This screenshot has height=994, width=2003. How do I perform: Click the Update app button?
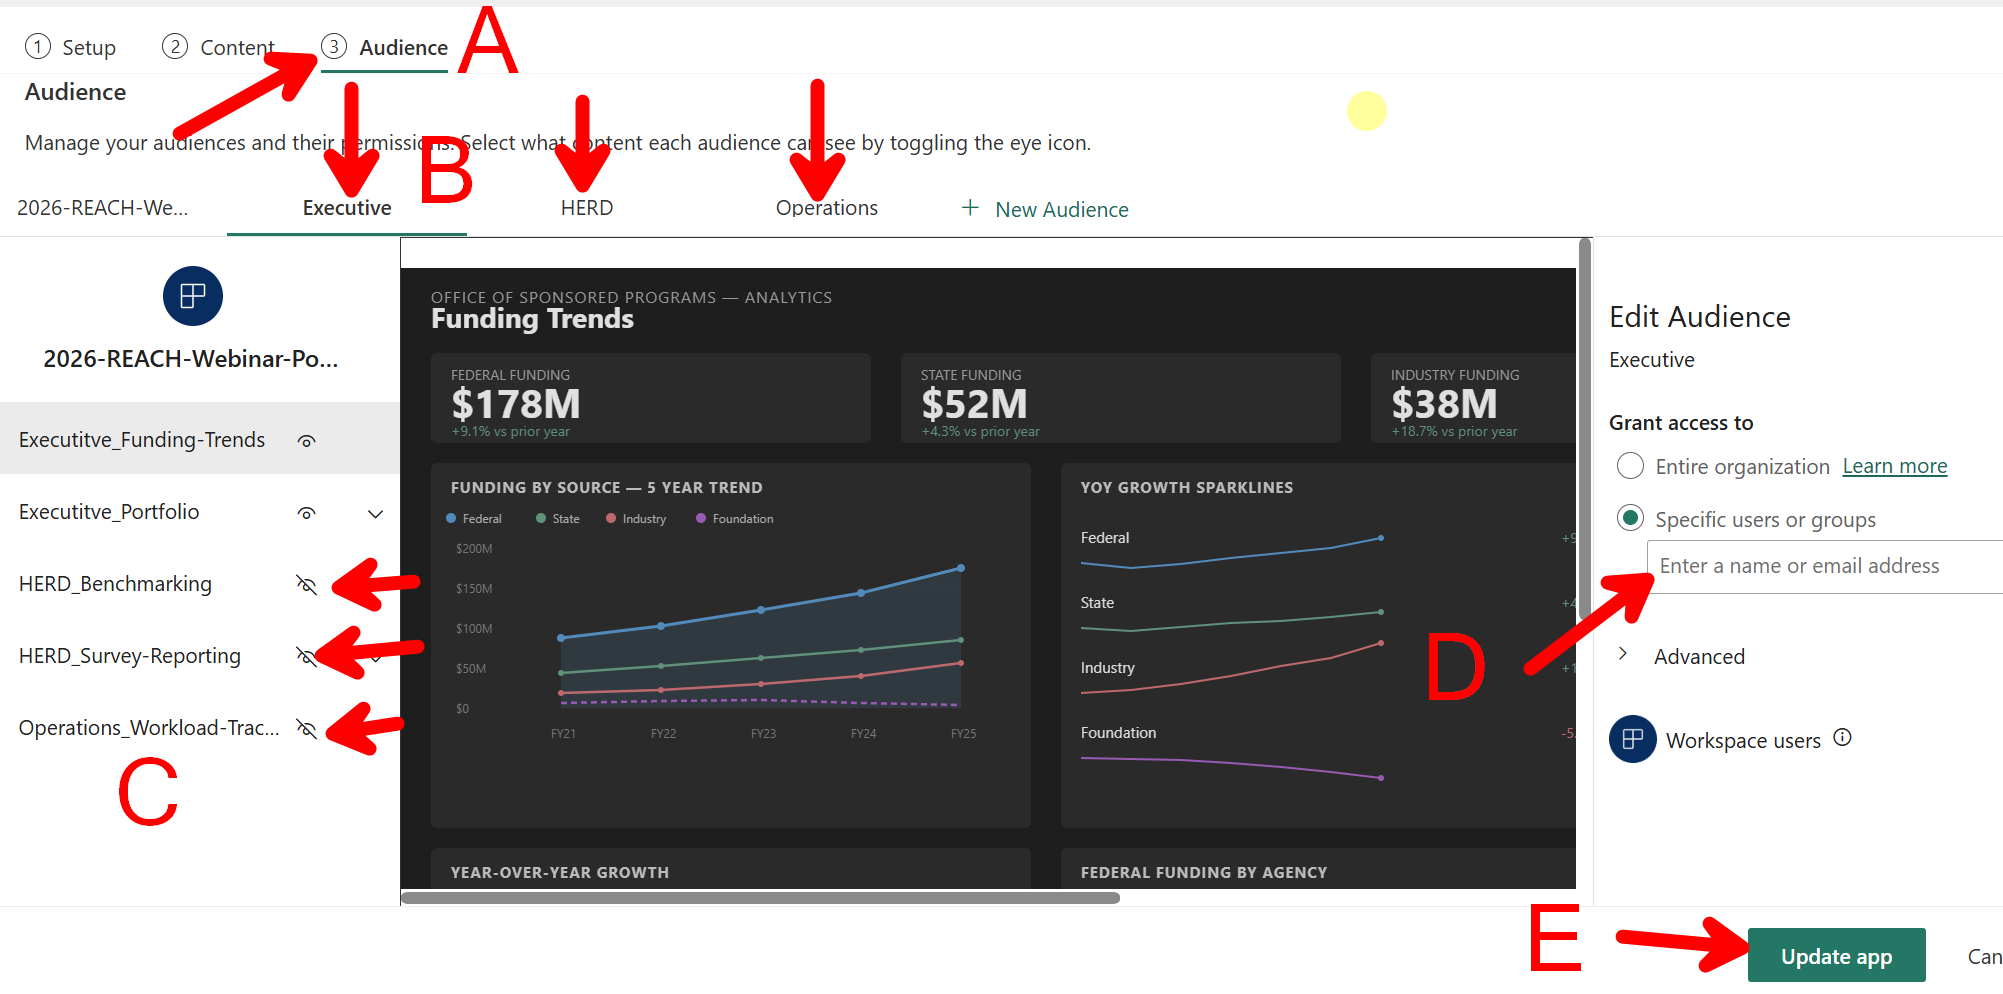point(1837,956)
